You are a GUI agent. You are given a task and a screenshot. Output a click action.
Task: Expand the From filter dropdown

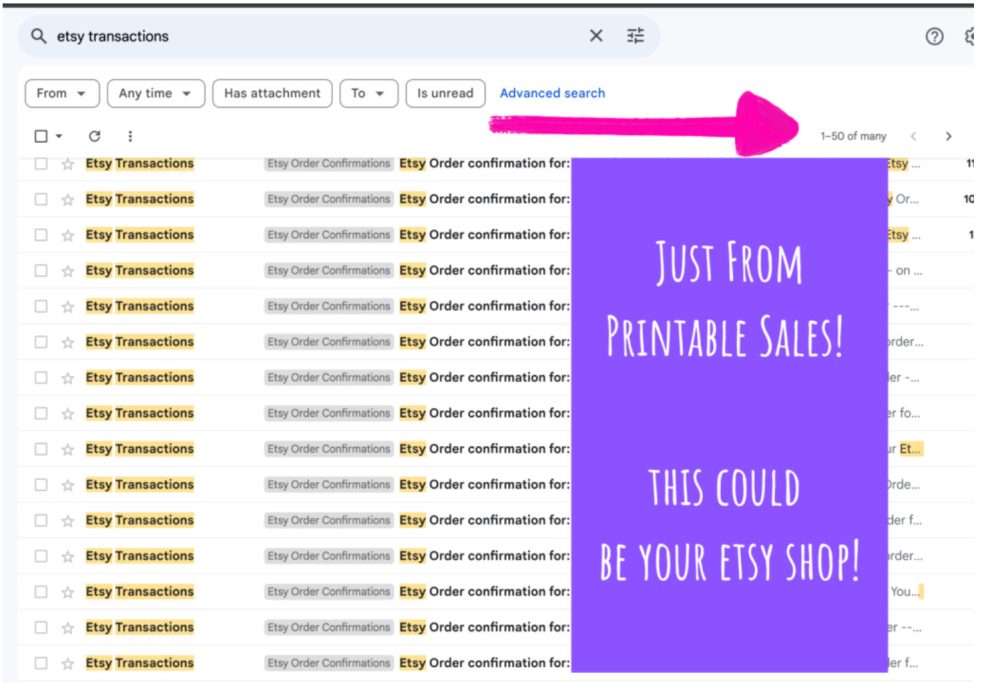point(61,93)
